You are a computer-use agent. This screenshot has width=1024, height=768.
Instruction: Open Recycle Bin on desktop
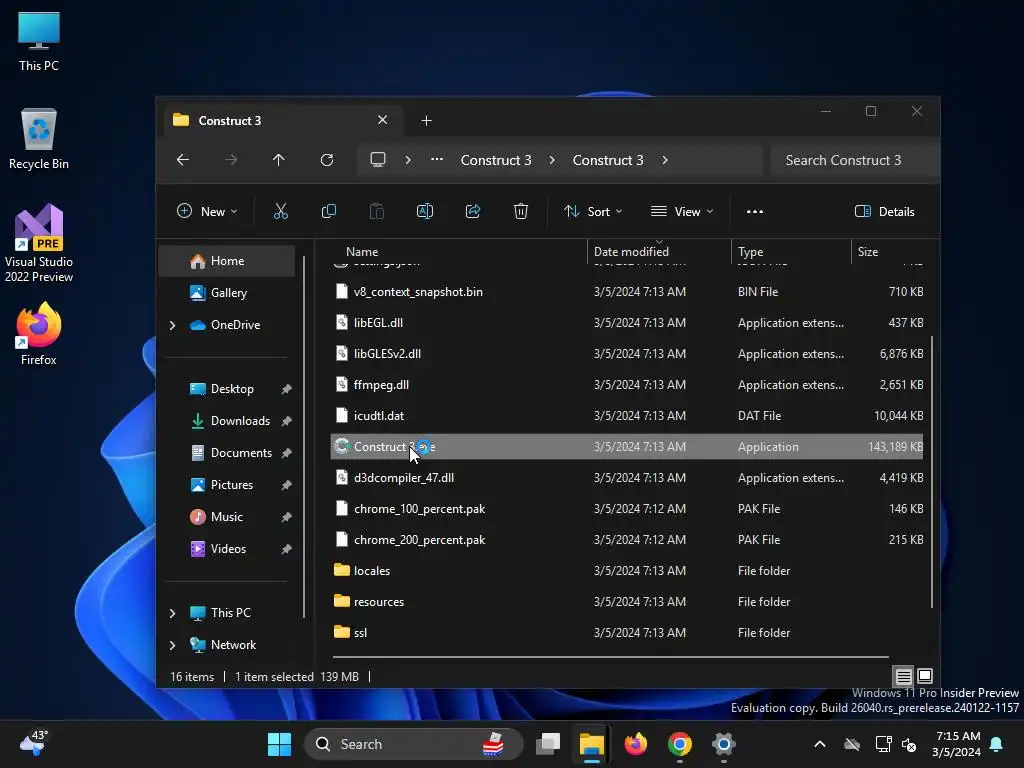click(x=39, y=139)
